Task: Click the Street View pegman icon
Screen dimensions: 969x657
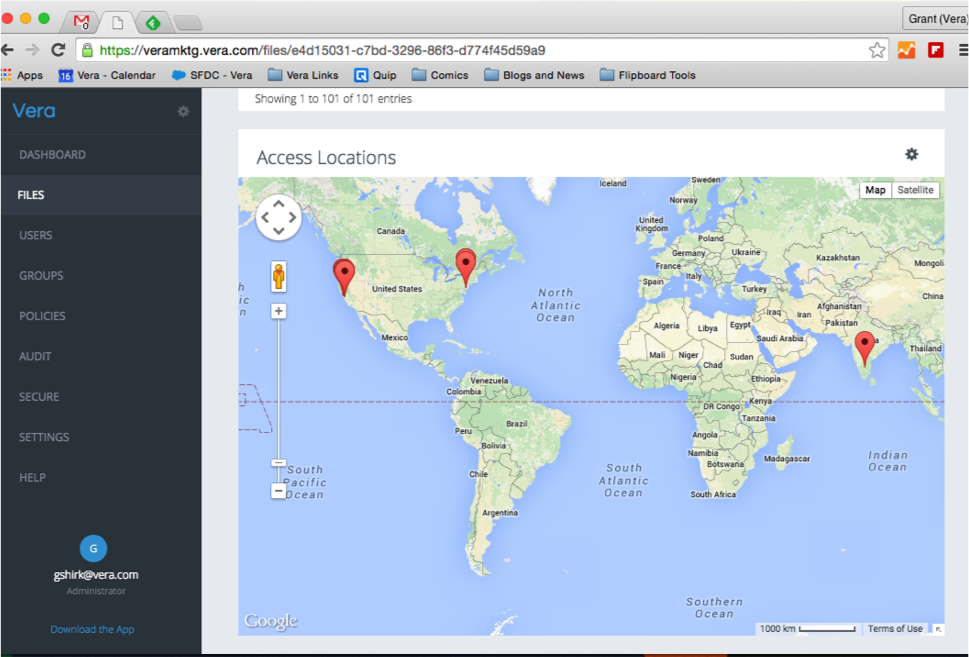Action: coord(278,276)
